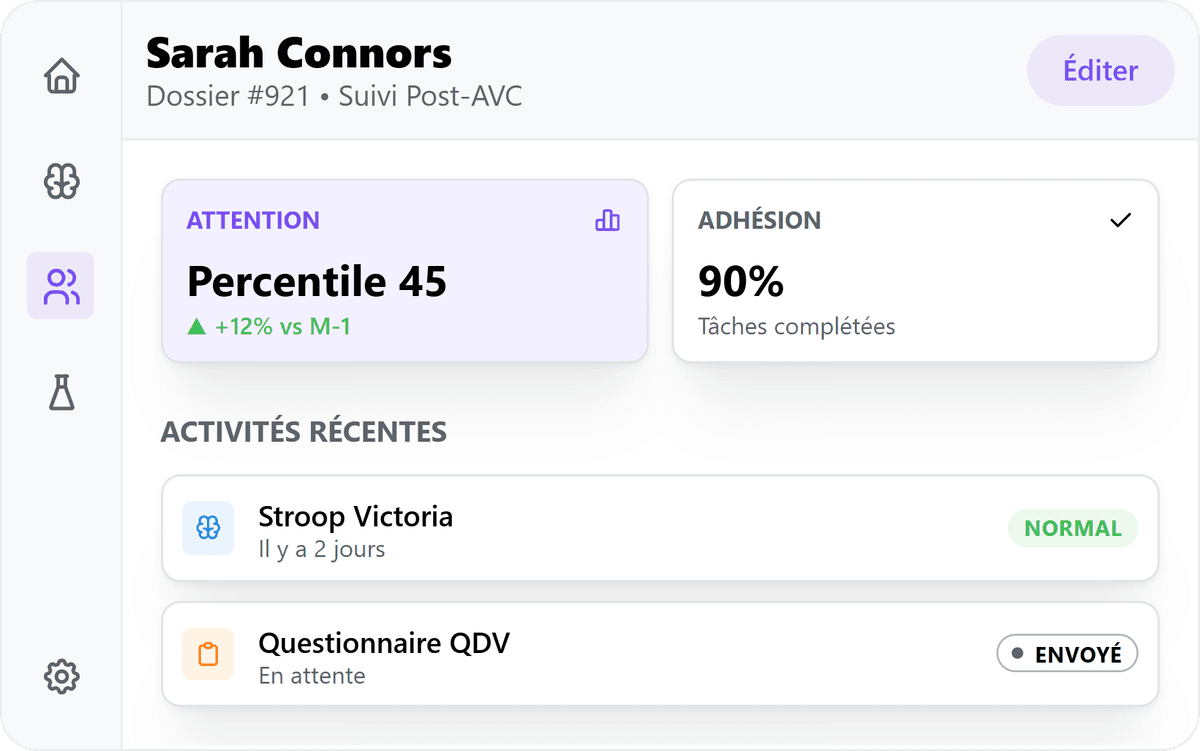Click the ENVOYÉ status badge
Screen dimensions: 1200x751
(1067, 654)
